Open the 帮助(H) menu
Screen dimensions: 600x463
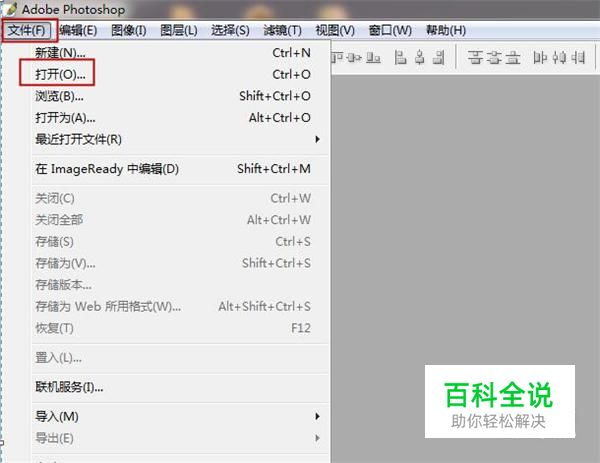pos(446,30)
